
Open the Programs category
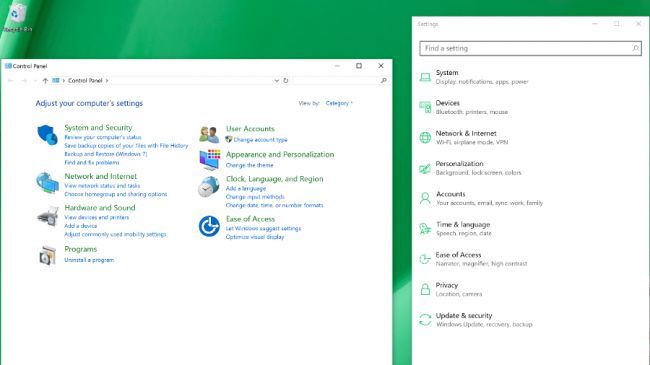pyautogui.click(x=80, y=249)
